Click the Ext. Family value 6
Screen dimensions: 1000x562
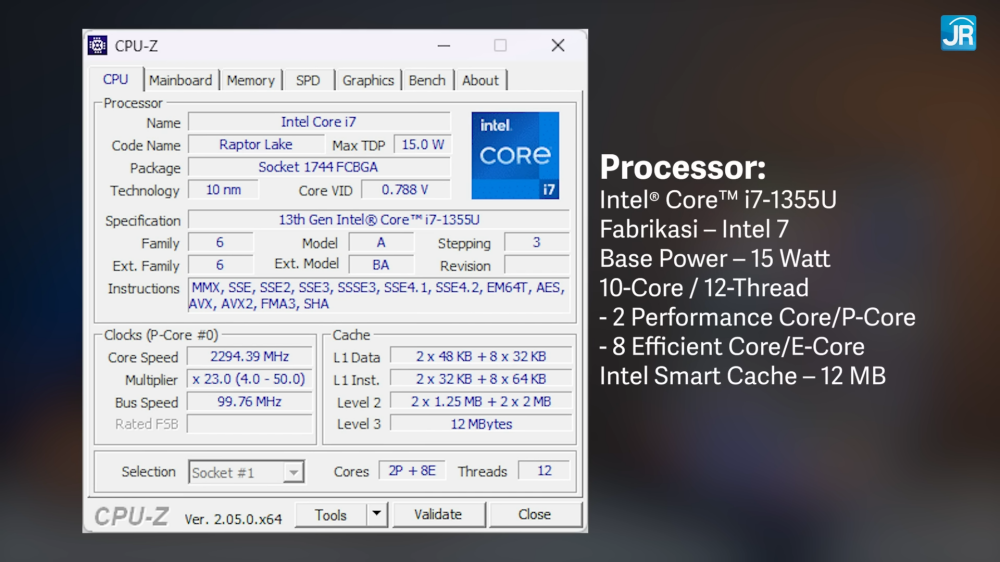(220, 265)
